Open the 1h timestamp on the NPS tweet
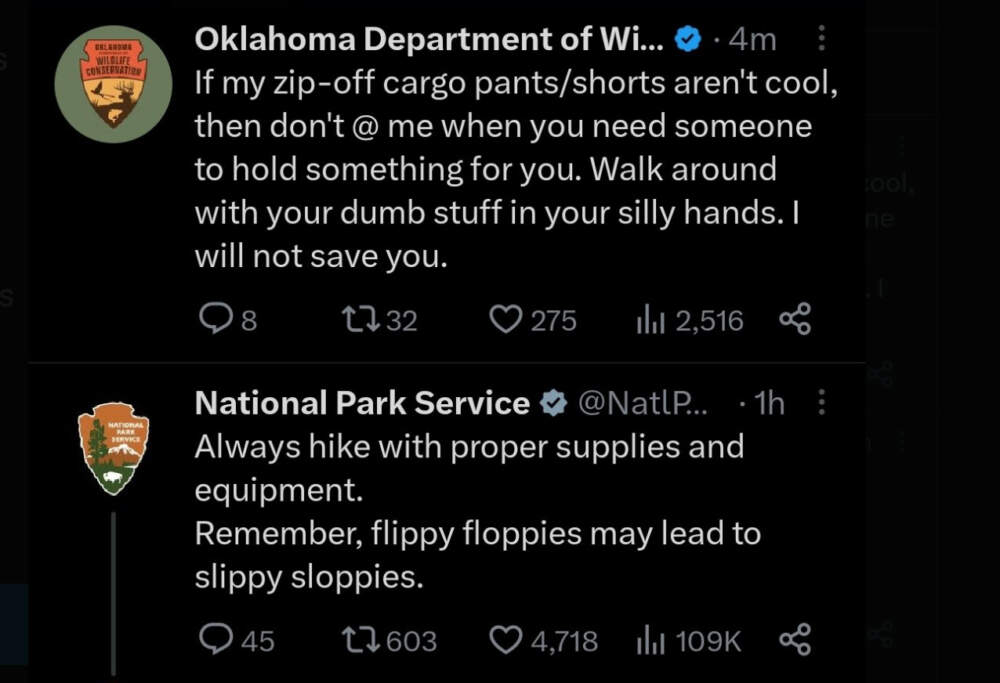This screenshot has width=1000, height=683. (770, 403)
